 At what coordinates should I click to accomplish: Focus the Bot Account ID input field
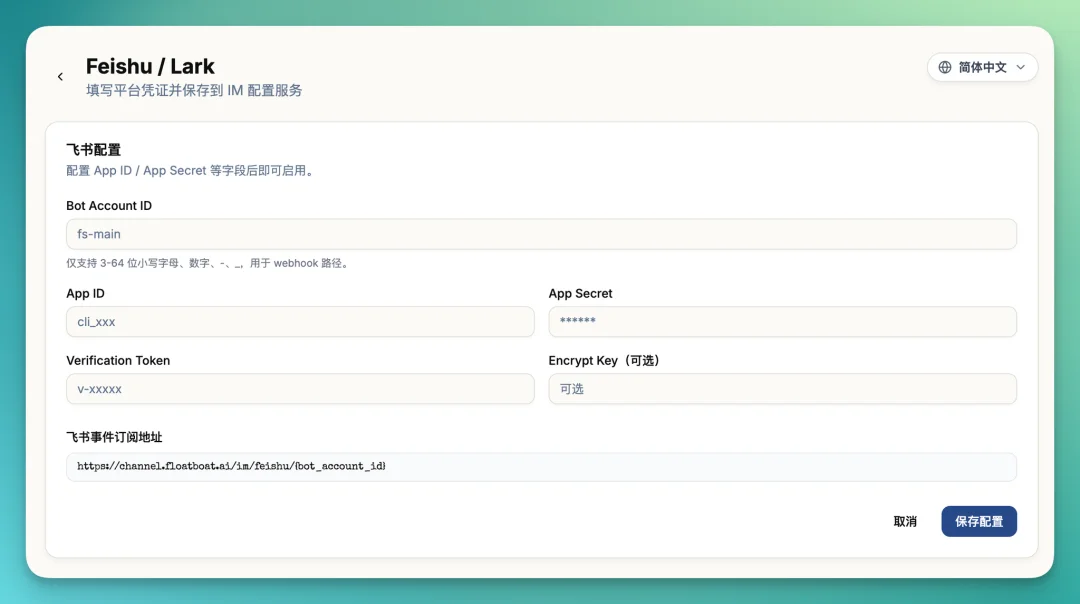tap(541, 234)
